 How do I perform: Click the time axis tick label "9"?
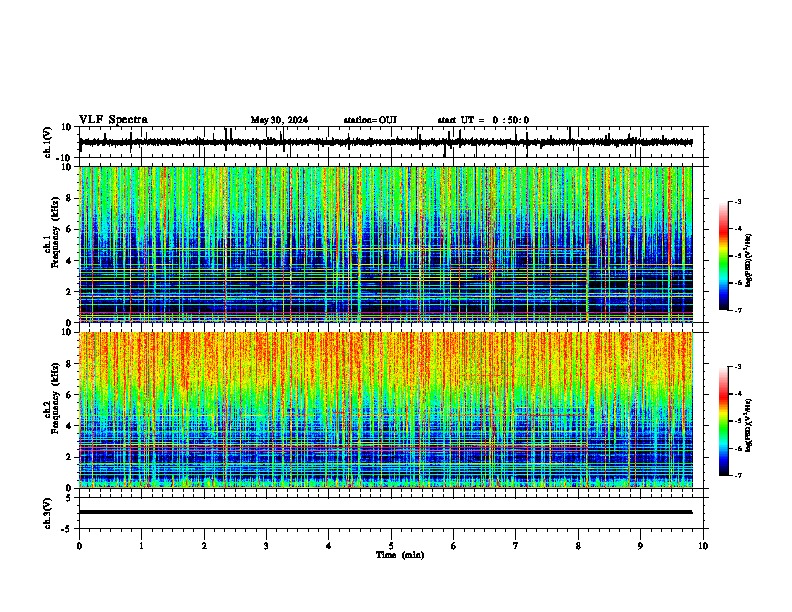(640, 546)
